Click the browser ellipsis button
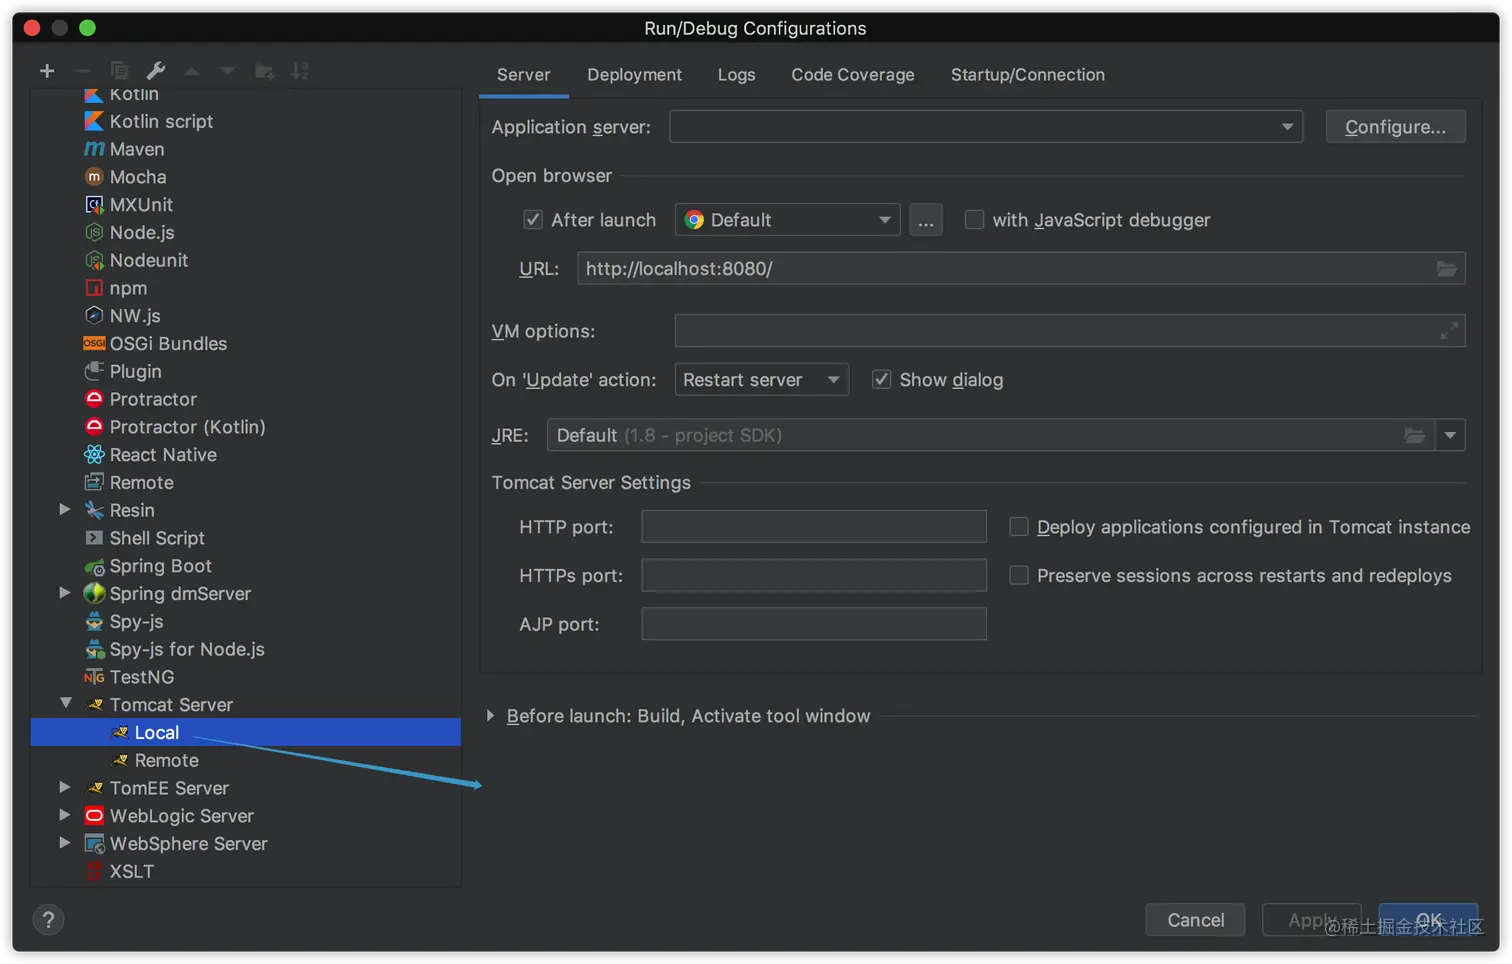 click(x=925, y=220)
